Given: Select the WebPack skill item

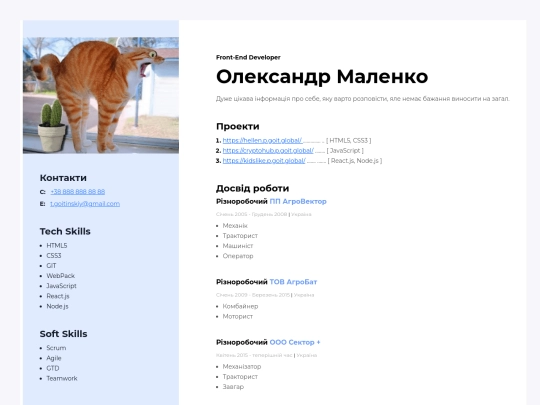Looking at the screenshot, I should (61, 276).
